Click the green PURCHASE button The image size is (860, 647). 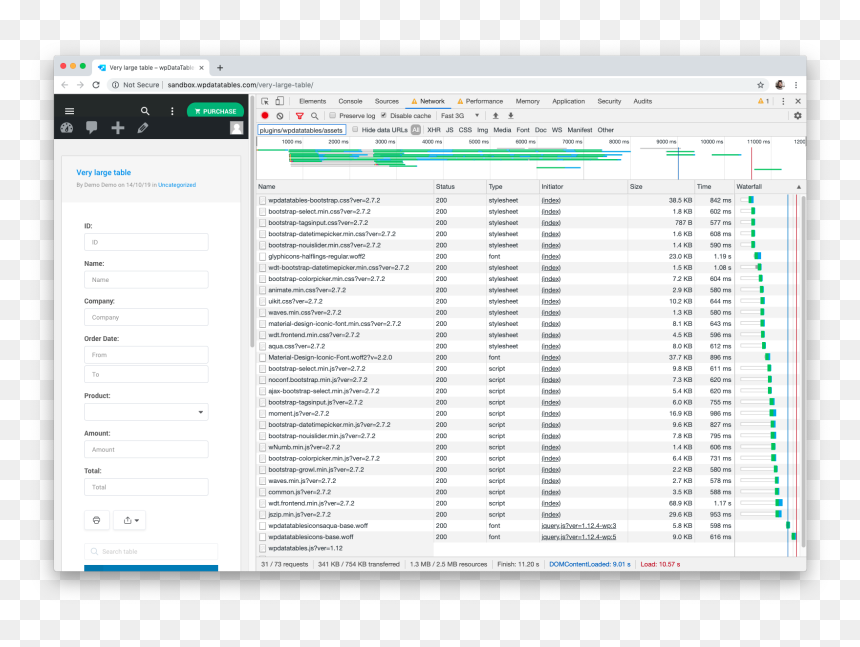click(216, 111)
